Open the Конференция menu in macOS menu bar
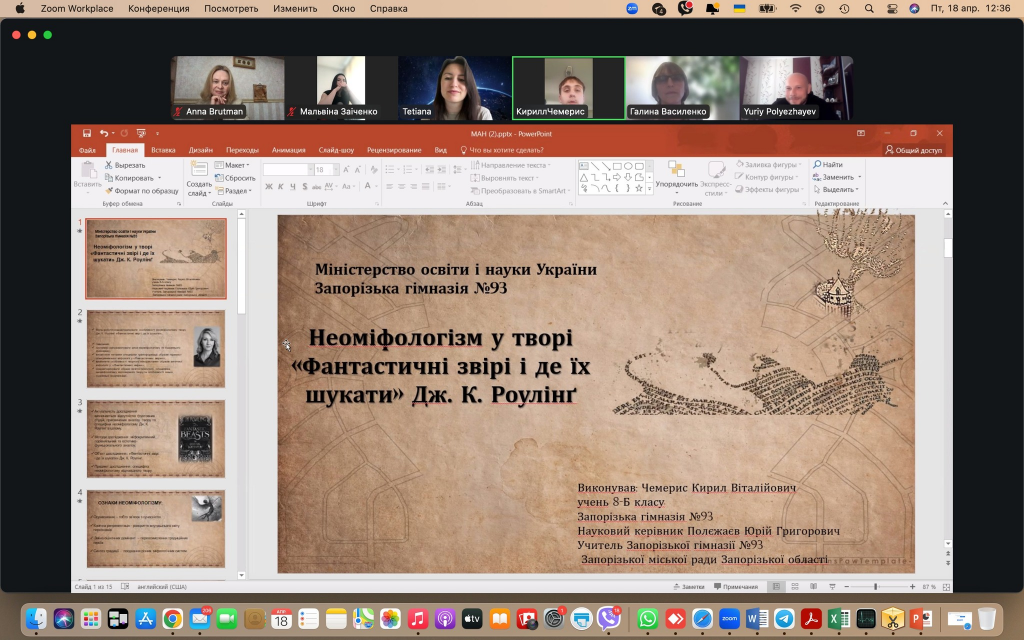Viewport: 1024px width, 640px height. (158, 8)
